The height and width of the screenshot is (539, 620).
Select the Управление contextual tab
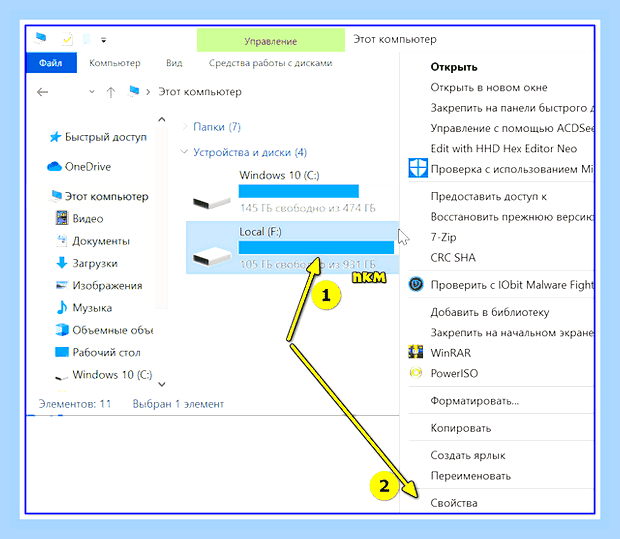click(270, 41)
